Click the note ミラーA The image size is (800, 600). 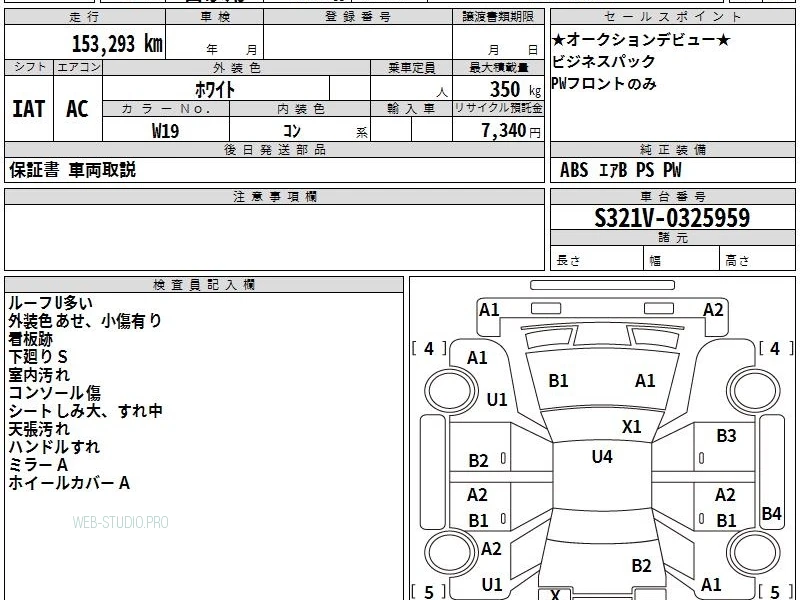[38, 465]
